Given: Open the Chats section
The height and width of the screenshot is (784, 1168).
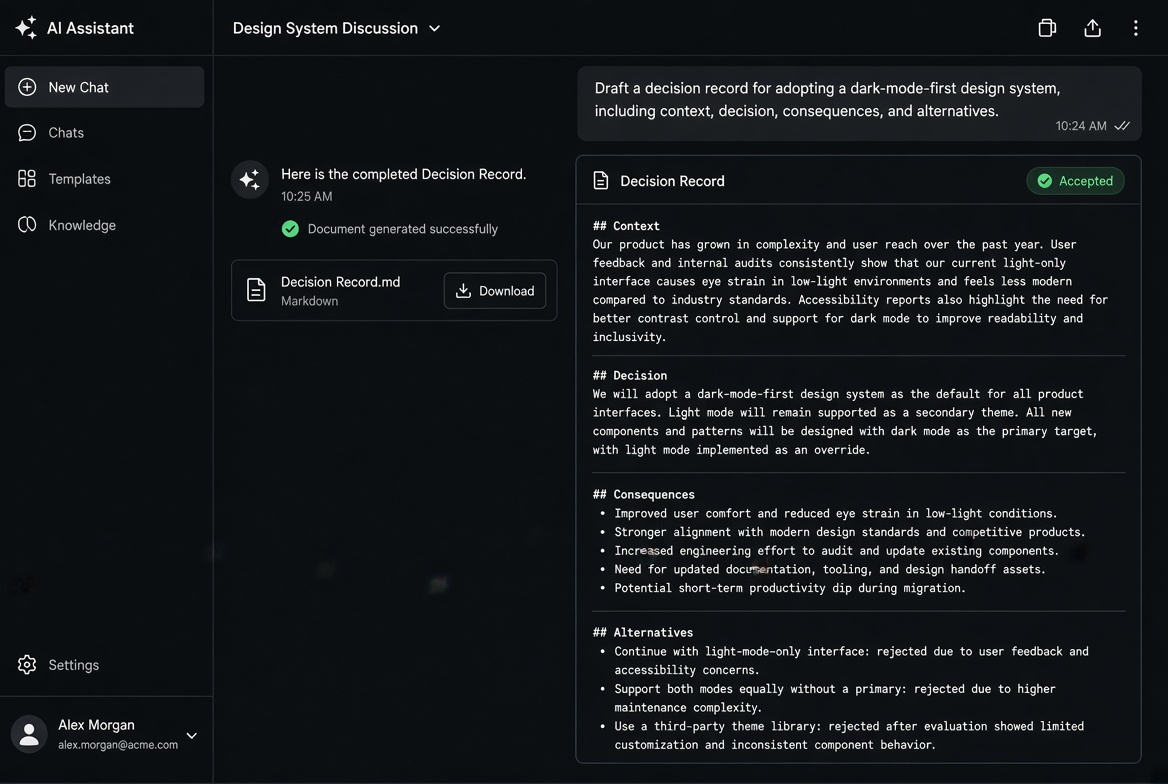Looking at the screenshot, I should coord(104,133).
